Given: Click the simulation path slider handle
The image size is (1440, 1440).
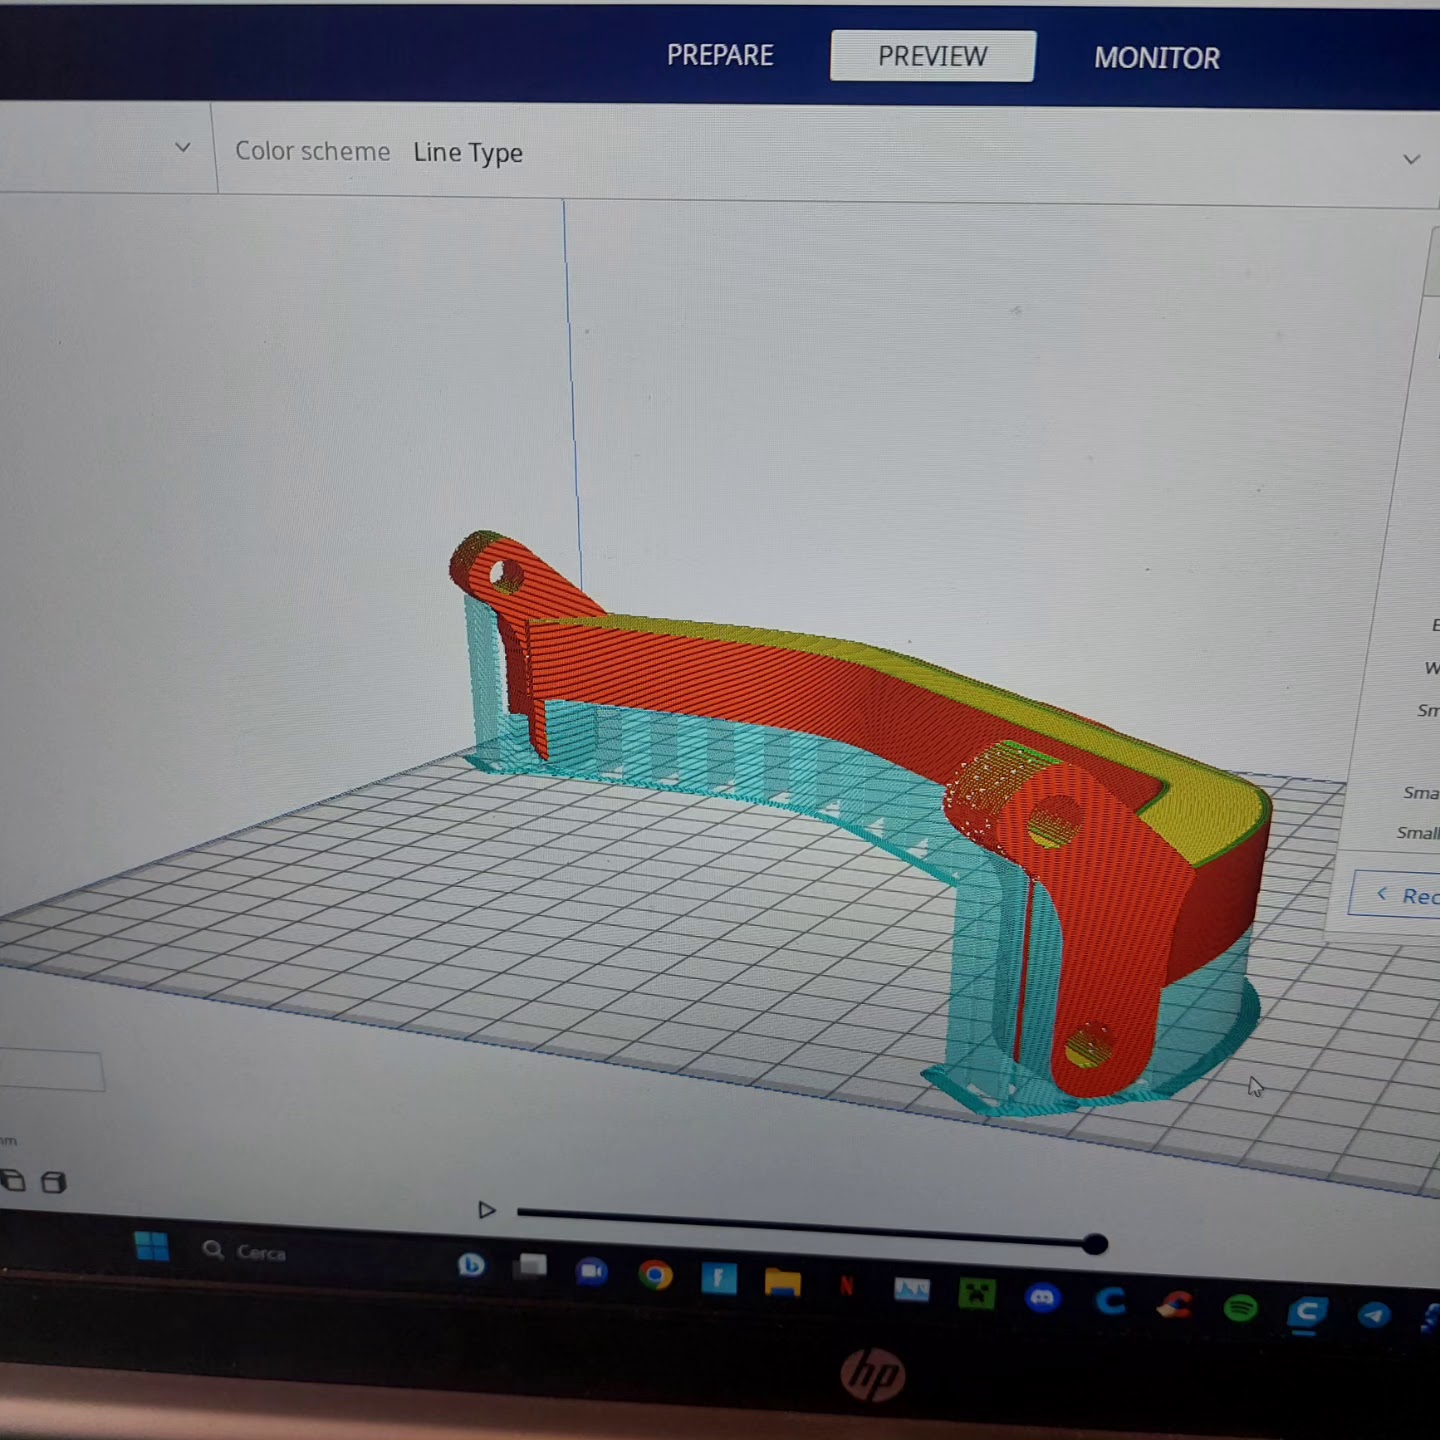Looking at the screenshot, I should click(1095, 1244).
